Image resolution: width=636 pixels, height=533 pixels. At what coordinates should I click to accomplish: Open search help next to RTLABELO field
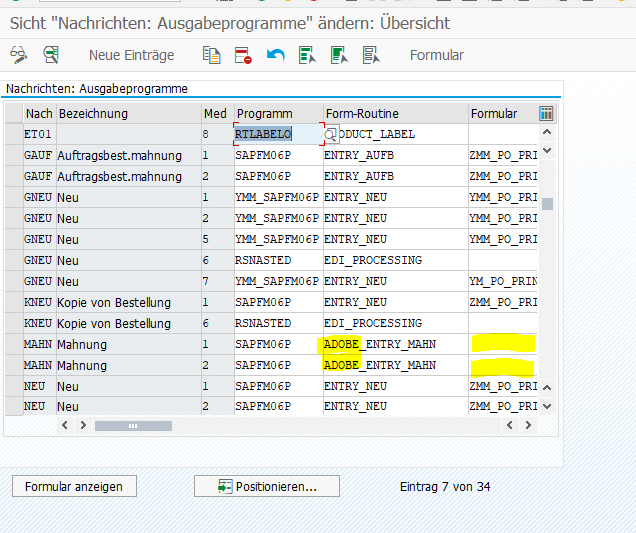coord(331,134)
